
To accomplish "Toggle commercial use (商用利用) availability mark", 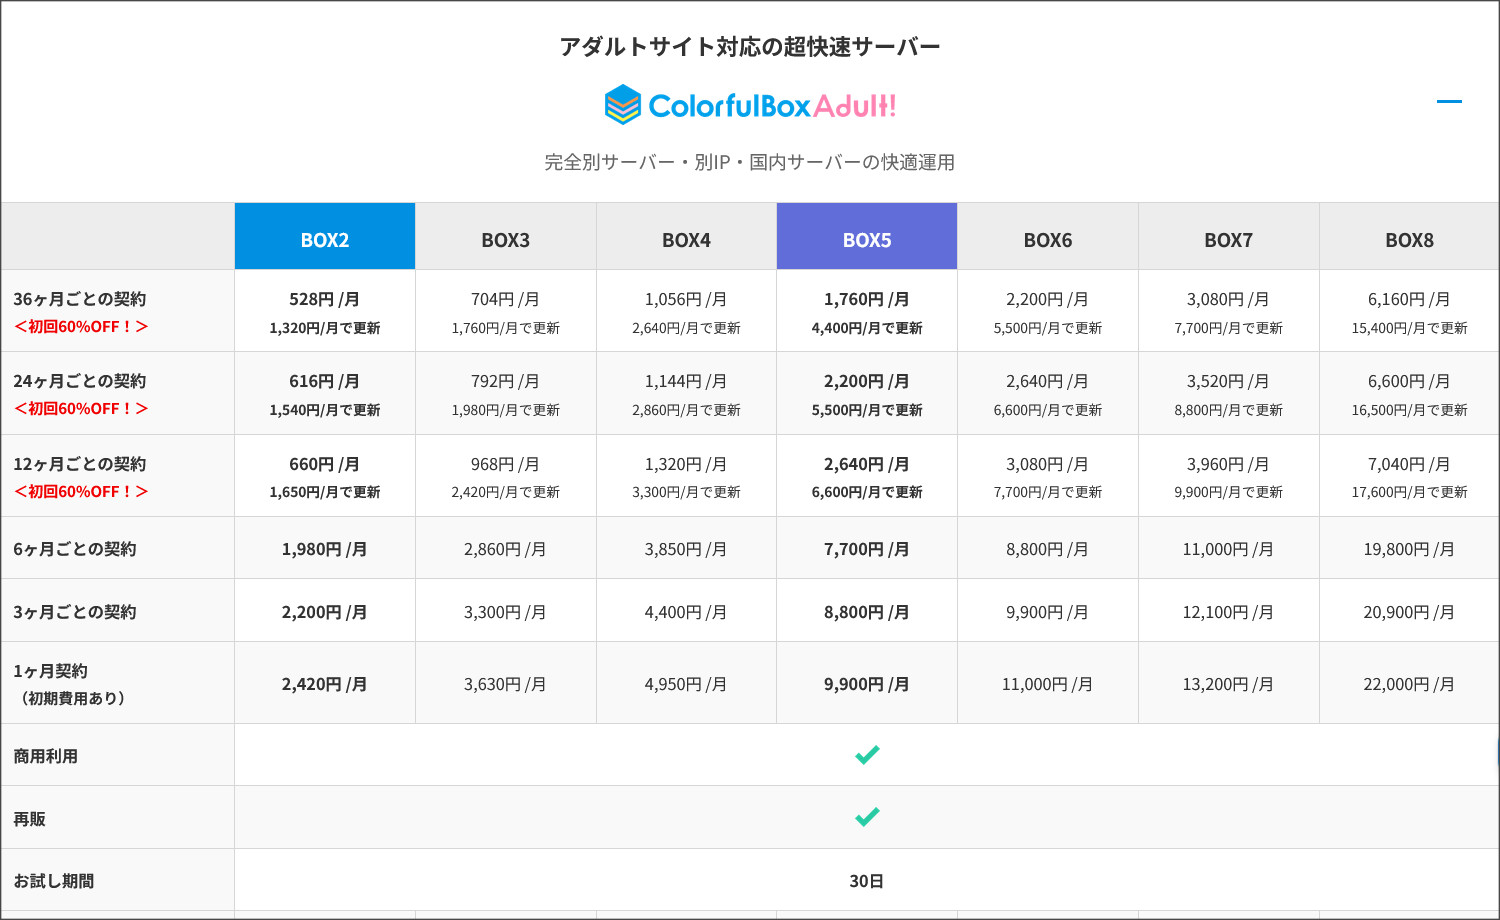I will 866,754.
